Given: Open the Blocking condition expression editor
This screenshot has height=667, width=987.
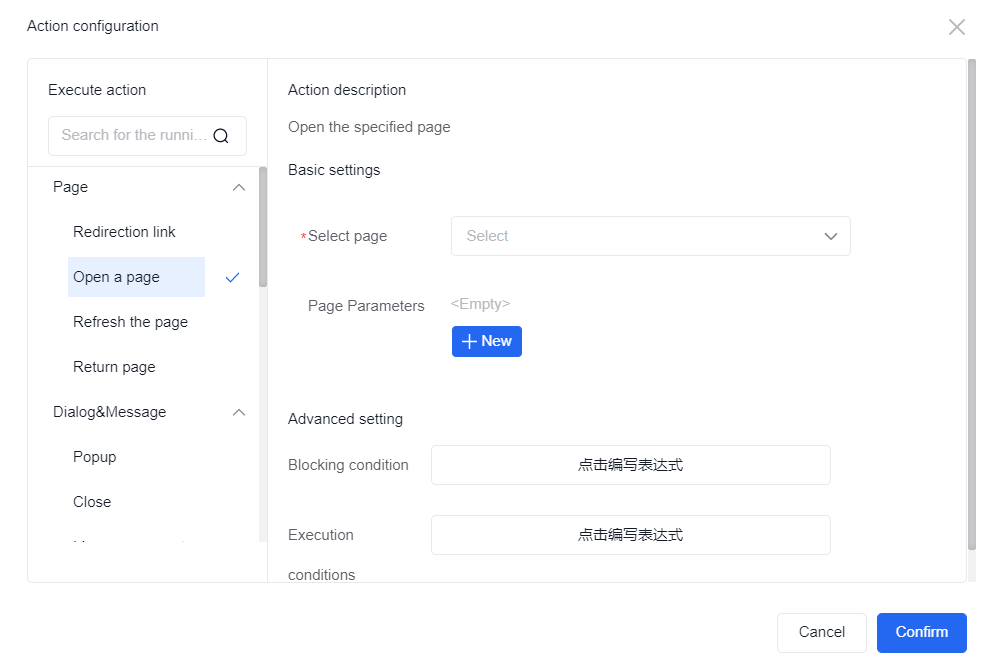Looking at the screenshot, I should (x=631, y=465).
